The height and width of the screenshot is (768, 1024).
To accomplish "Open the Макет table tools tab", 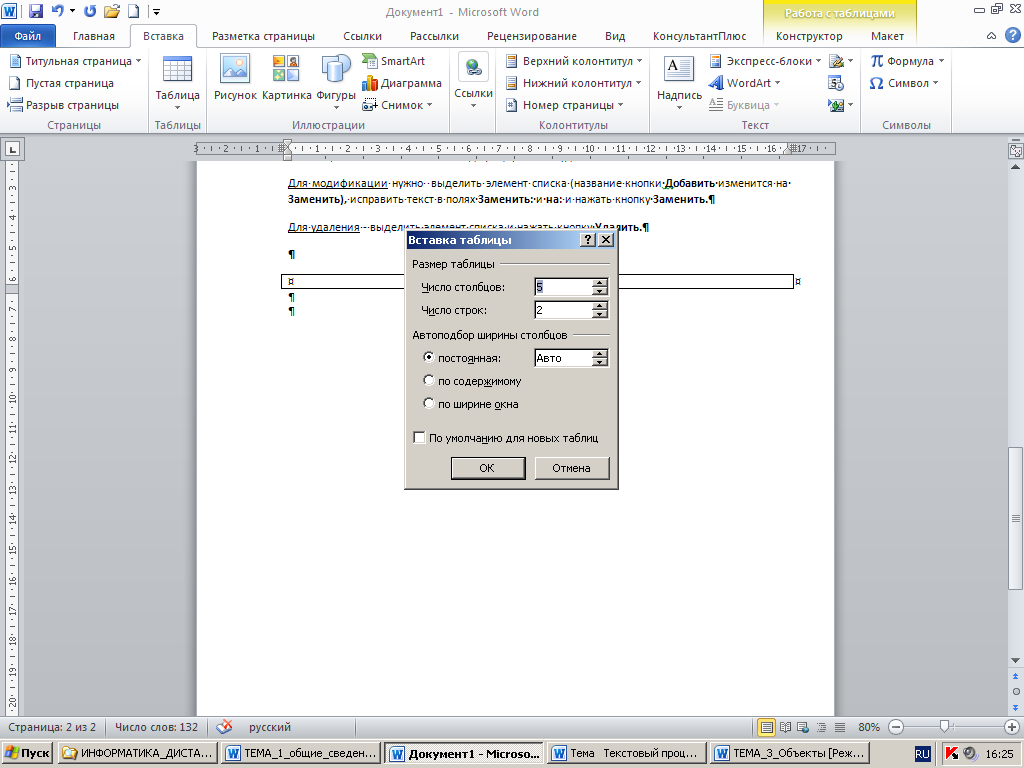I will 887,36.
